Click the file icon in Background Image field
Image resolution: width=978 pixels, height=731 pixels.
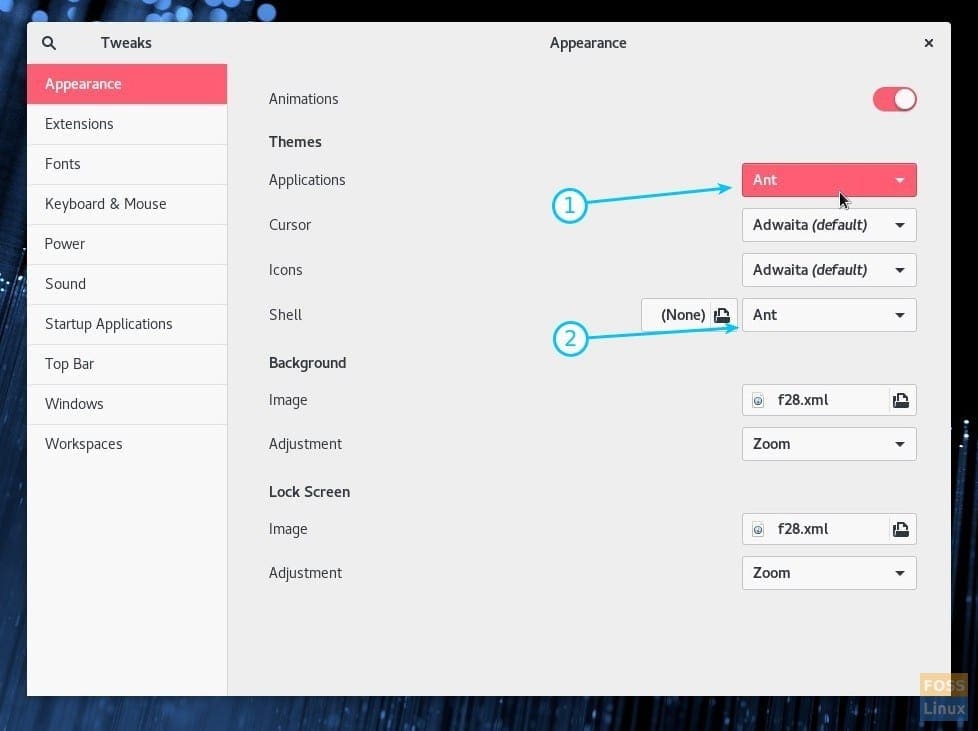click(x=758, y=400)
